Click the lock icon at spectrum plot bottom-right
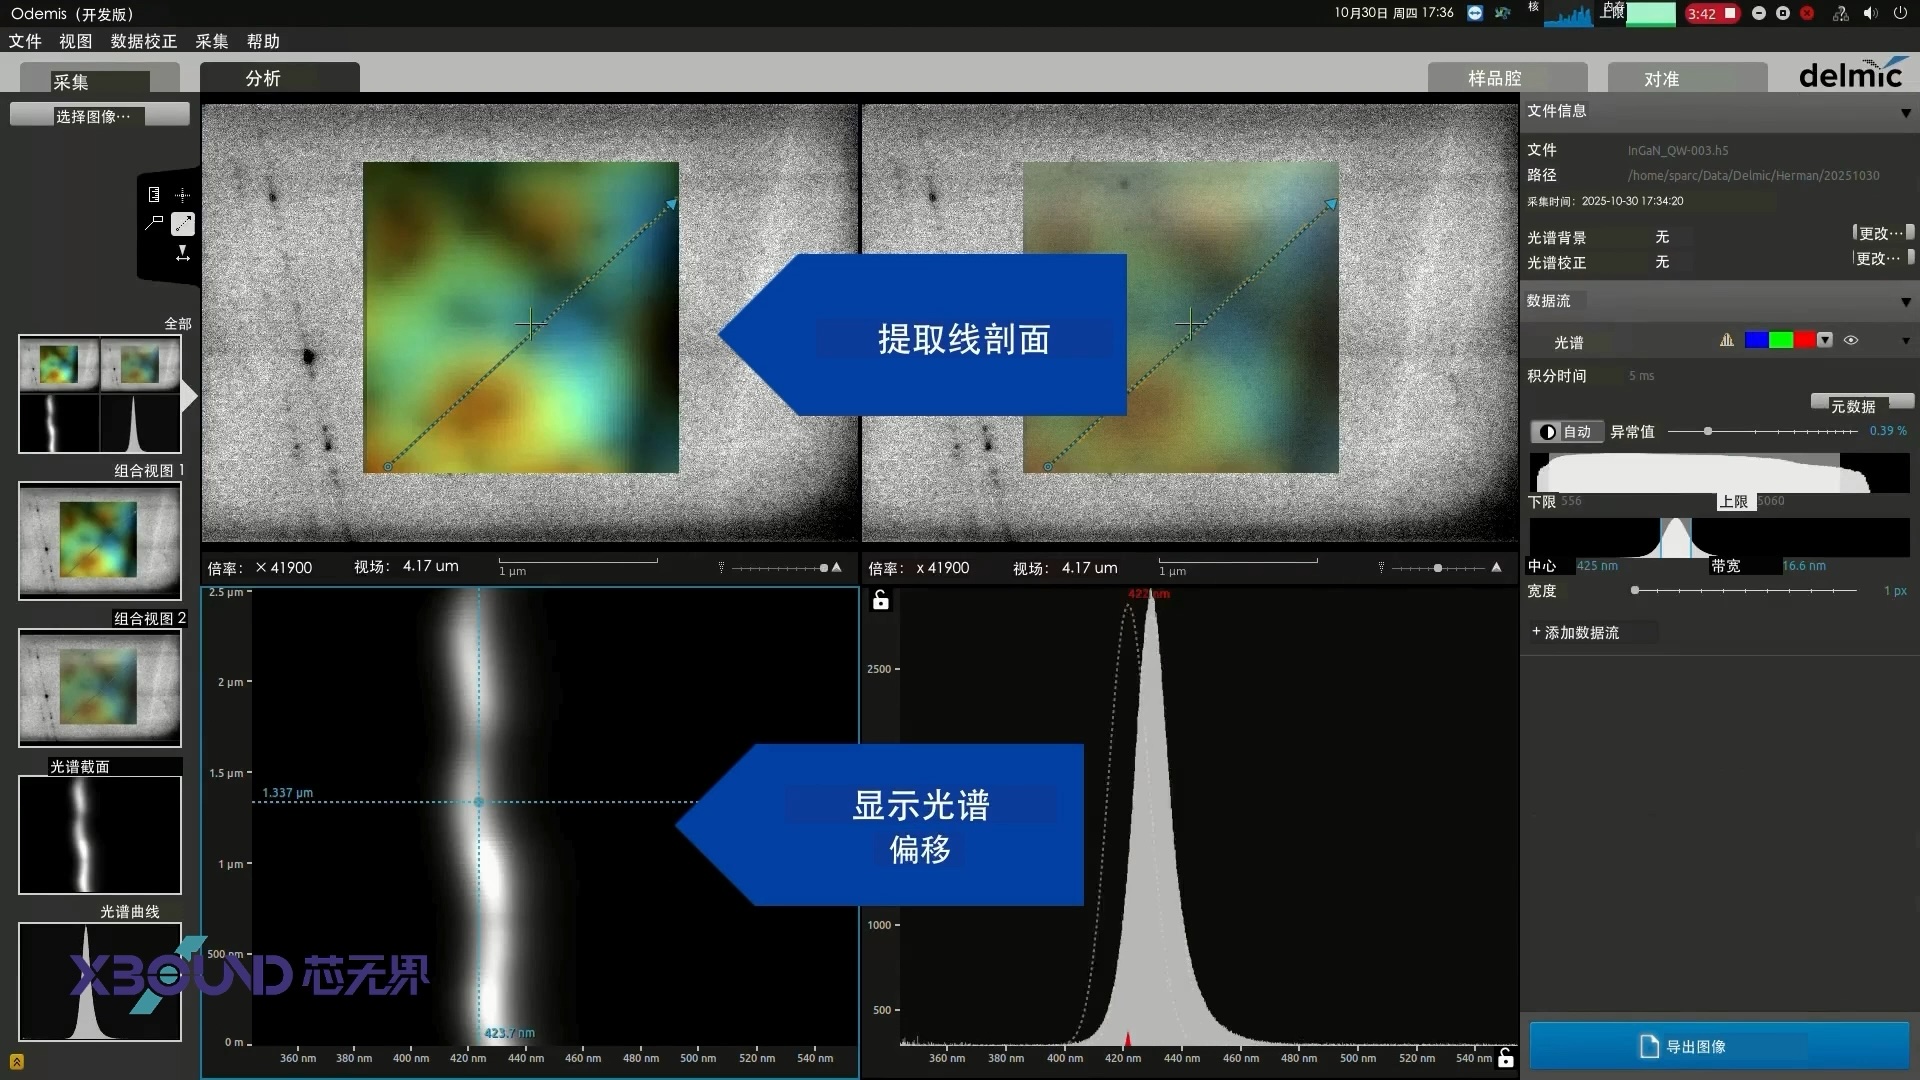1920x1080 pixels. (1506, 1057)
